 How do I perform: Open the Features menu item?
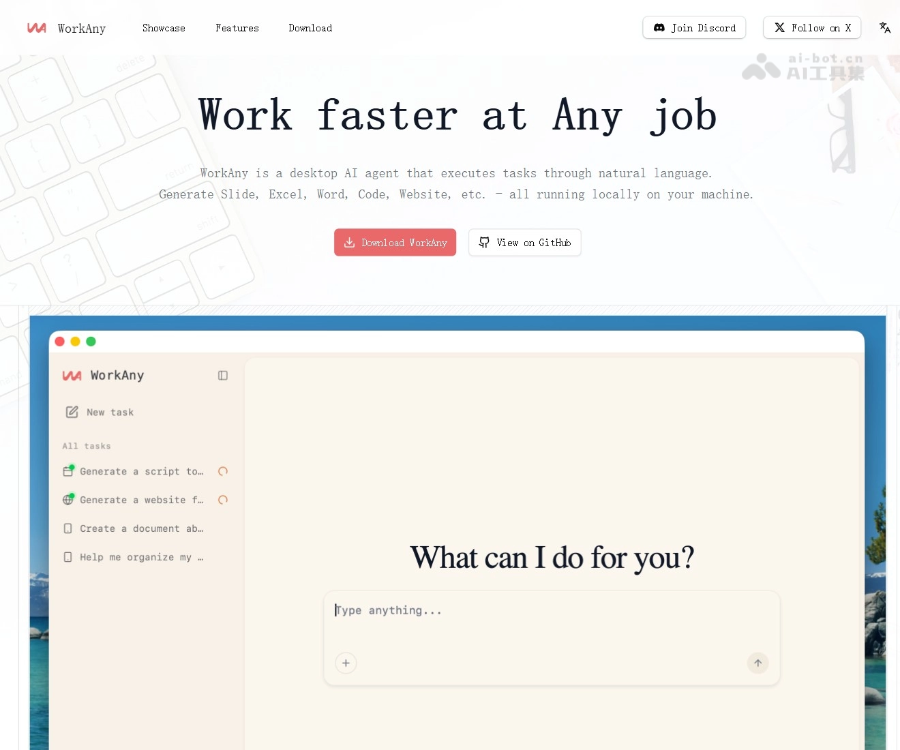point(237,28)
